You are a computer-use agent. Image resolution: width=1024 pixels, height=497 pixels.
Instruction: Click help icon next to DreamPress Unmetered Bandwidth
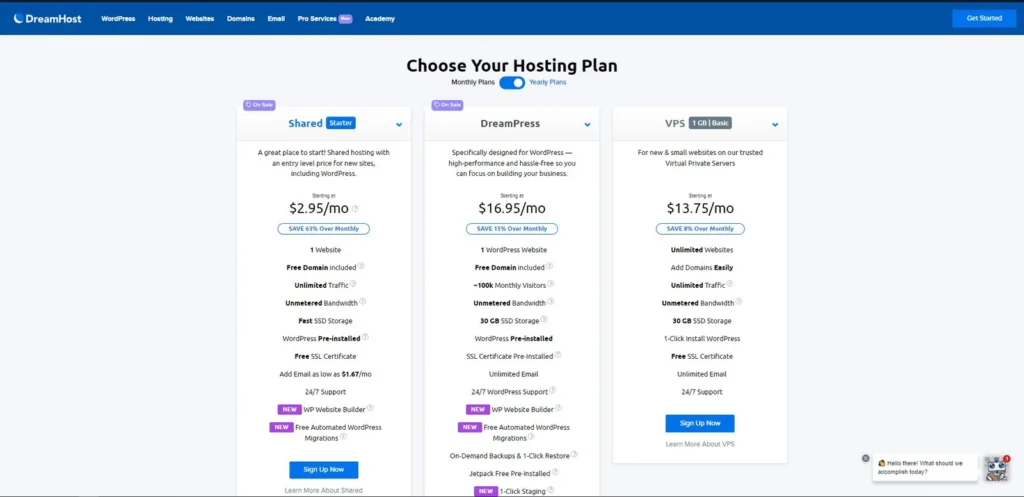click(x=551, y=302)
